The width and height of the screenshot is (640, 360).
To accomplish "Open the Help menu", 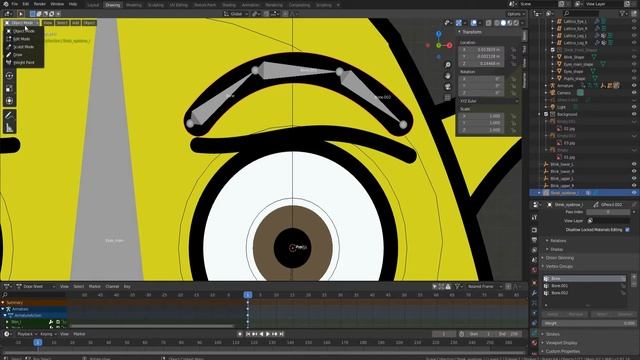I will [x=73, y=4].
